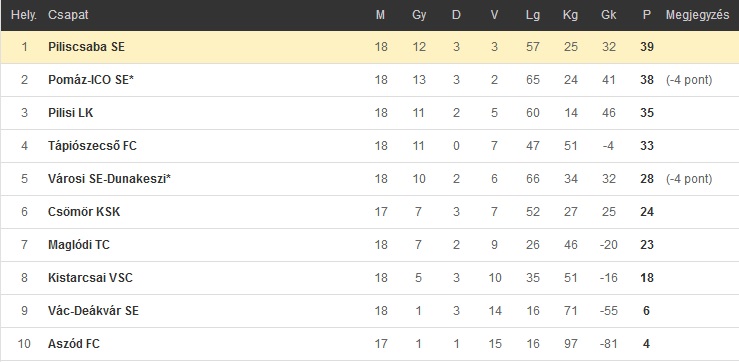
Task: Open the Aszód FC team link
Action: 74,344
